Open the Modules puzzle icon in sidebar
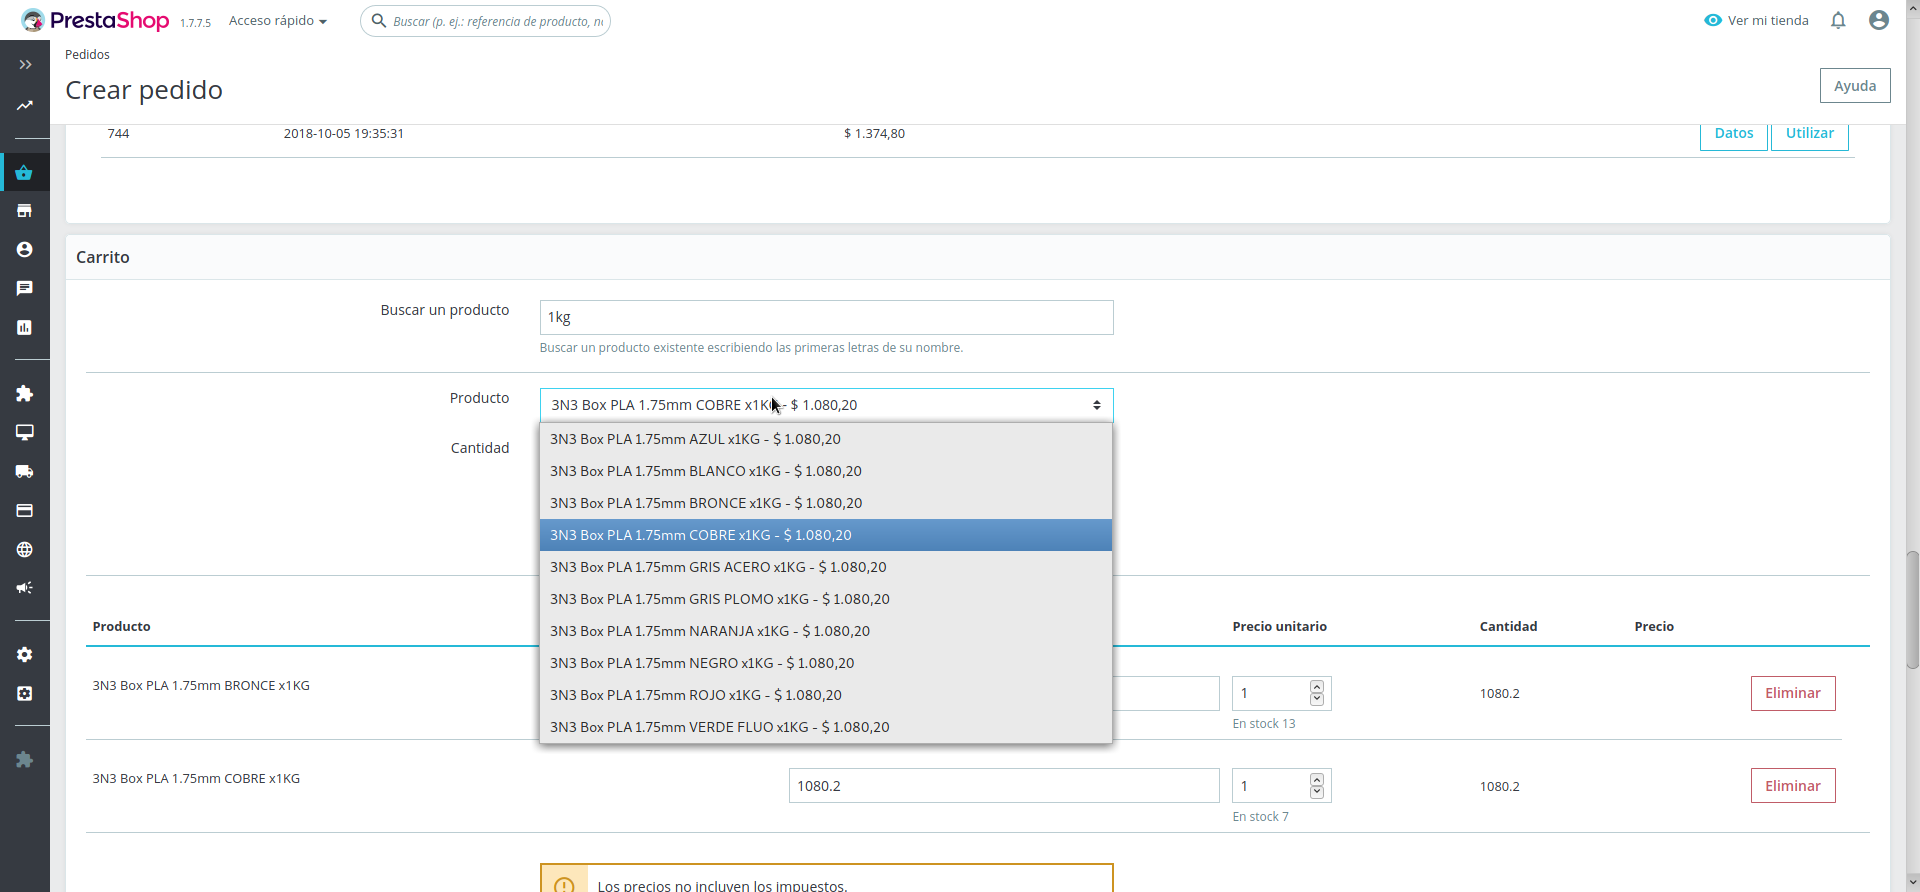This screenshot has height=892, width=1920. [x=25, y=394]
